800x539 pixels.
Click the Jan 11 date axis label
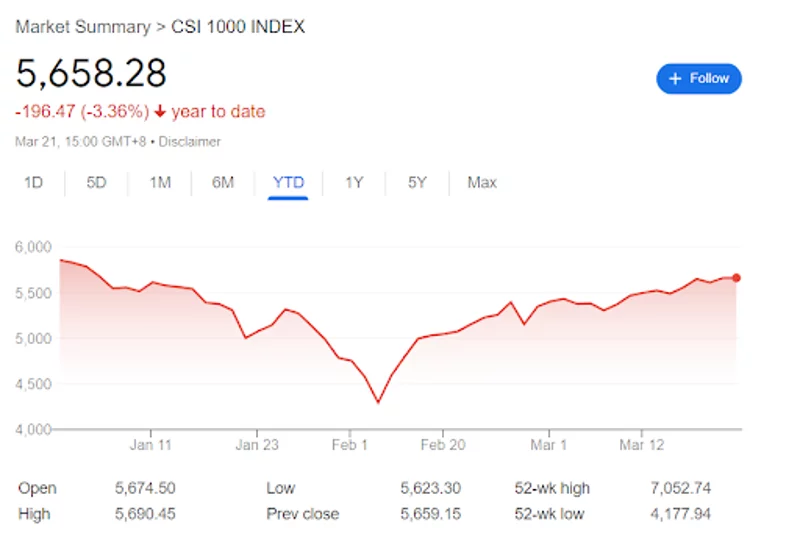pyautogui.click(x=151, y=443)
